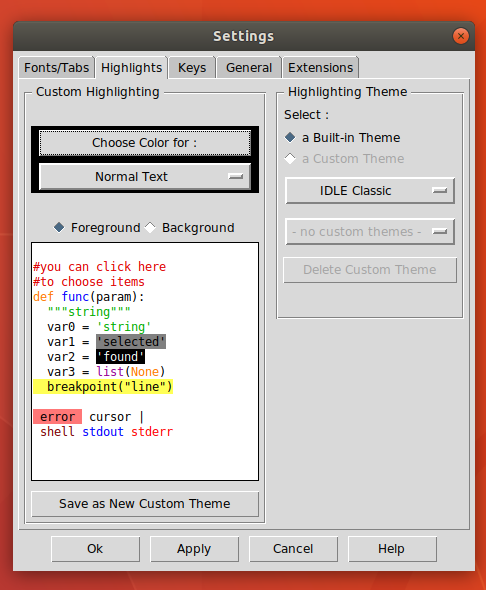Image resolution: width=486 pixels, height=590 pixels.
Task: Click the Help button
Action: [392, 549]
